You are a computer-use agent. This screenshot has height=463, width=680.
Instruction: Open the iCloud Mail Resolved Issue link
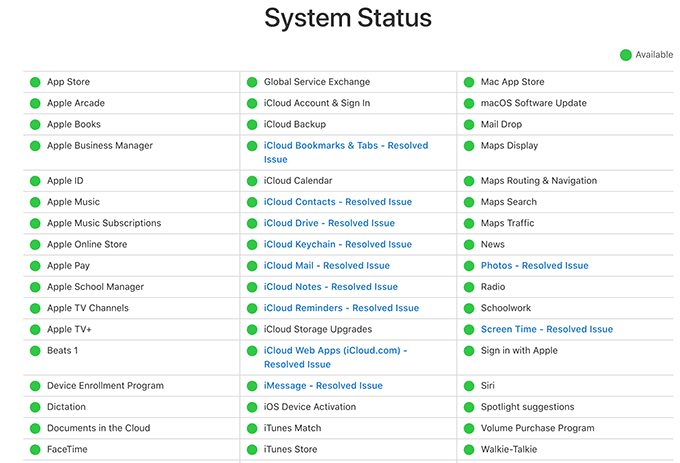327,266
